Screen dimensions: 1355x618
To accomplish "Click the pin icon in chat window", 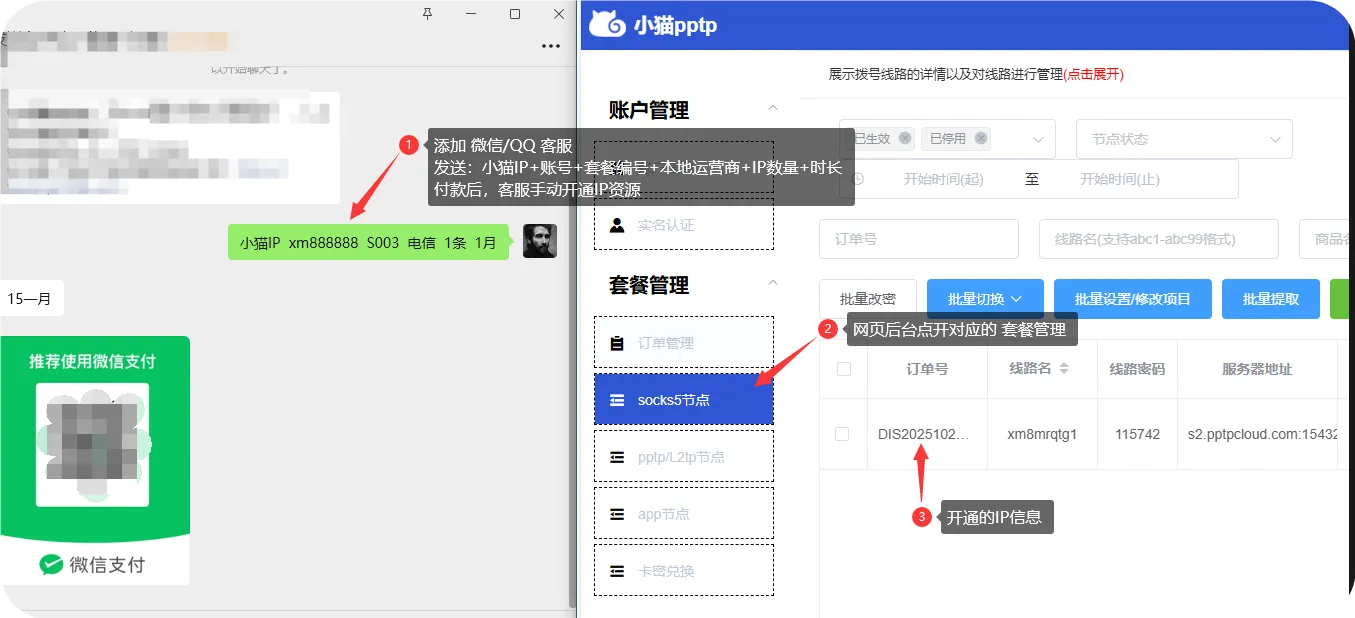I will [428, 14].
